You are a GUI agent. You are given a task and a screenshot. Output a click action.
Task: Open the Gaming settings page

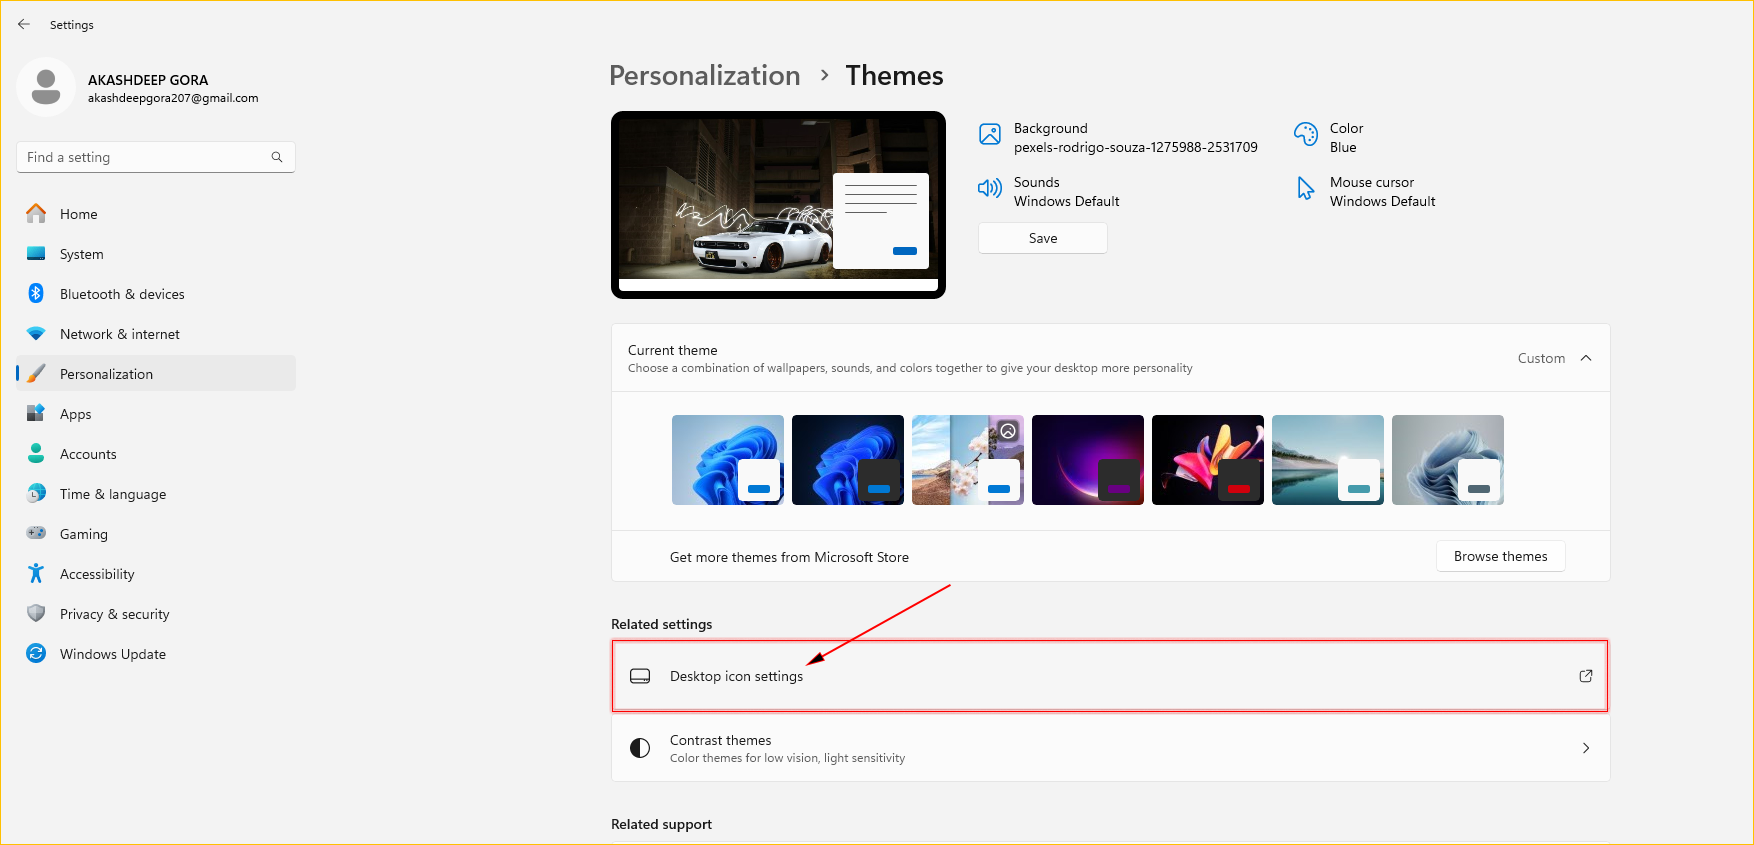point(84,534)
